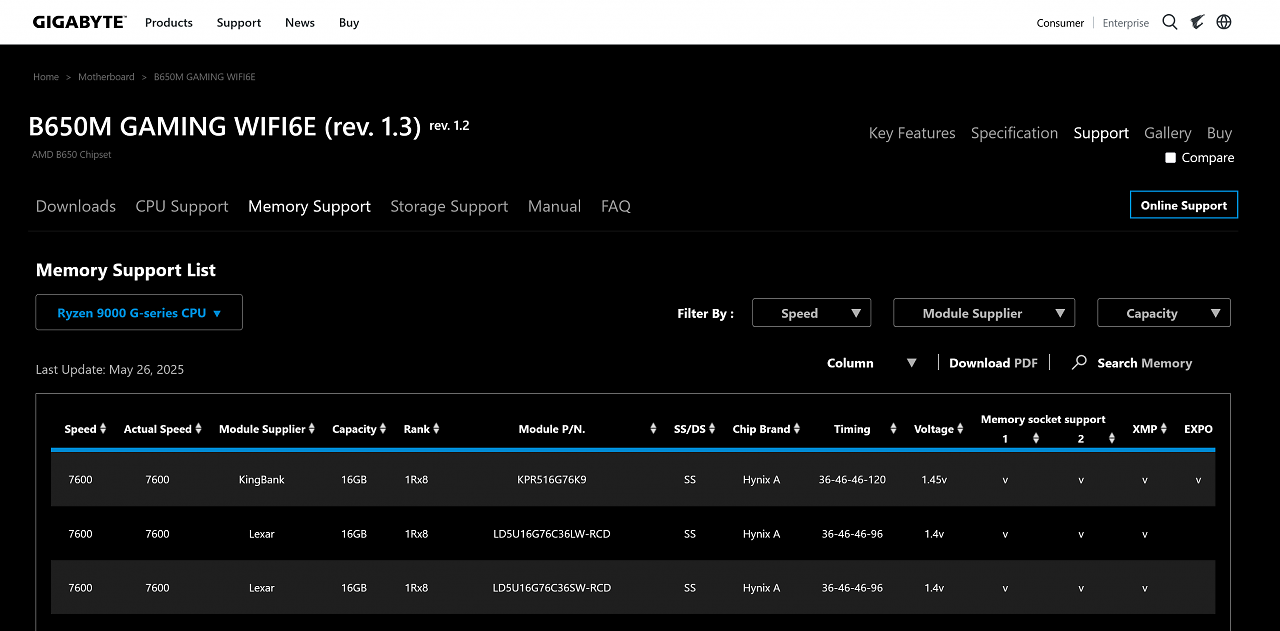Sort by Chip Brand column arrows

tap(798, 429)
